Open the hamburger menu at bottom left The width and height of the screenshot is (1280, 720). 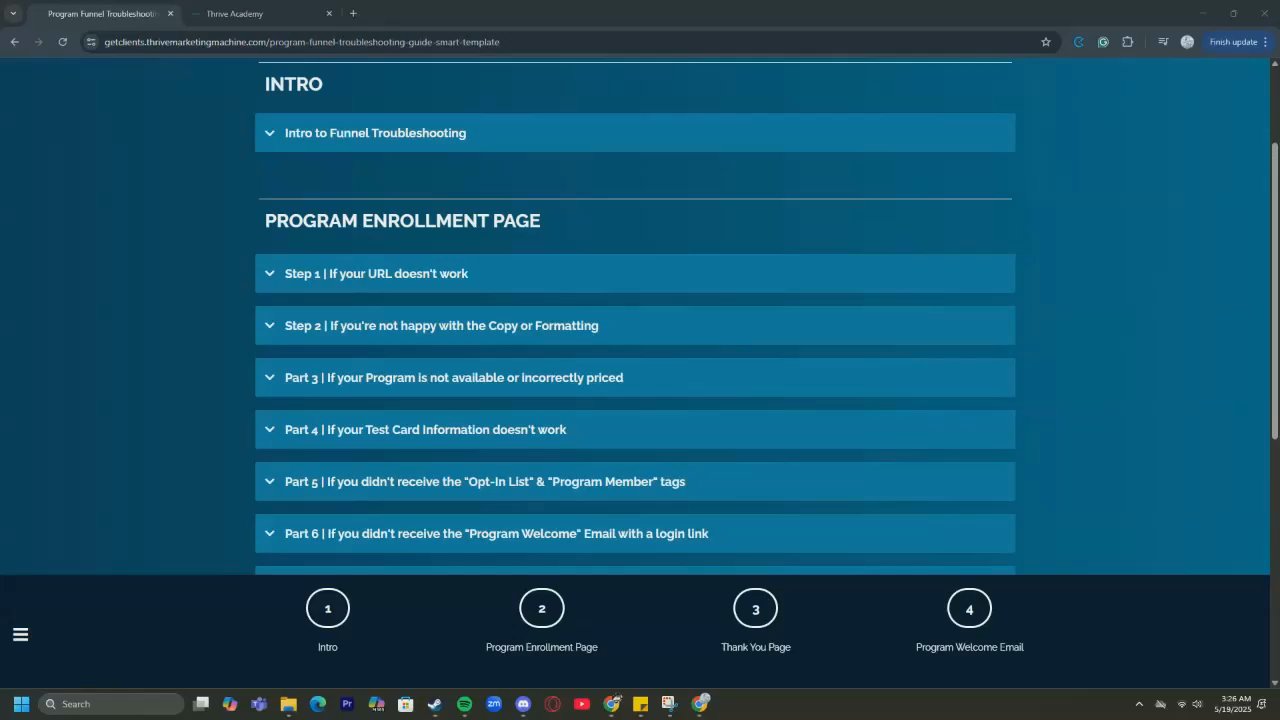click(20, 634)
